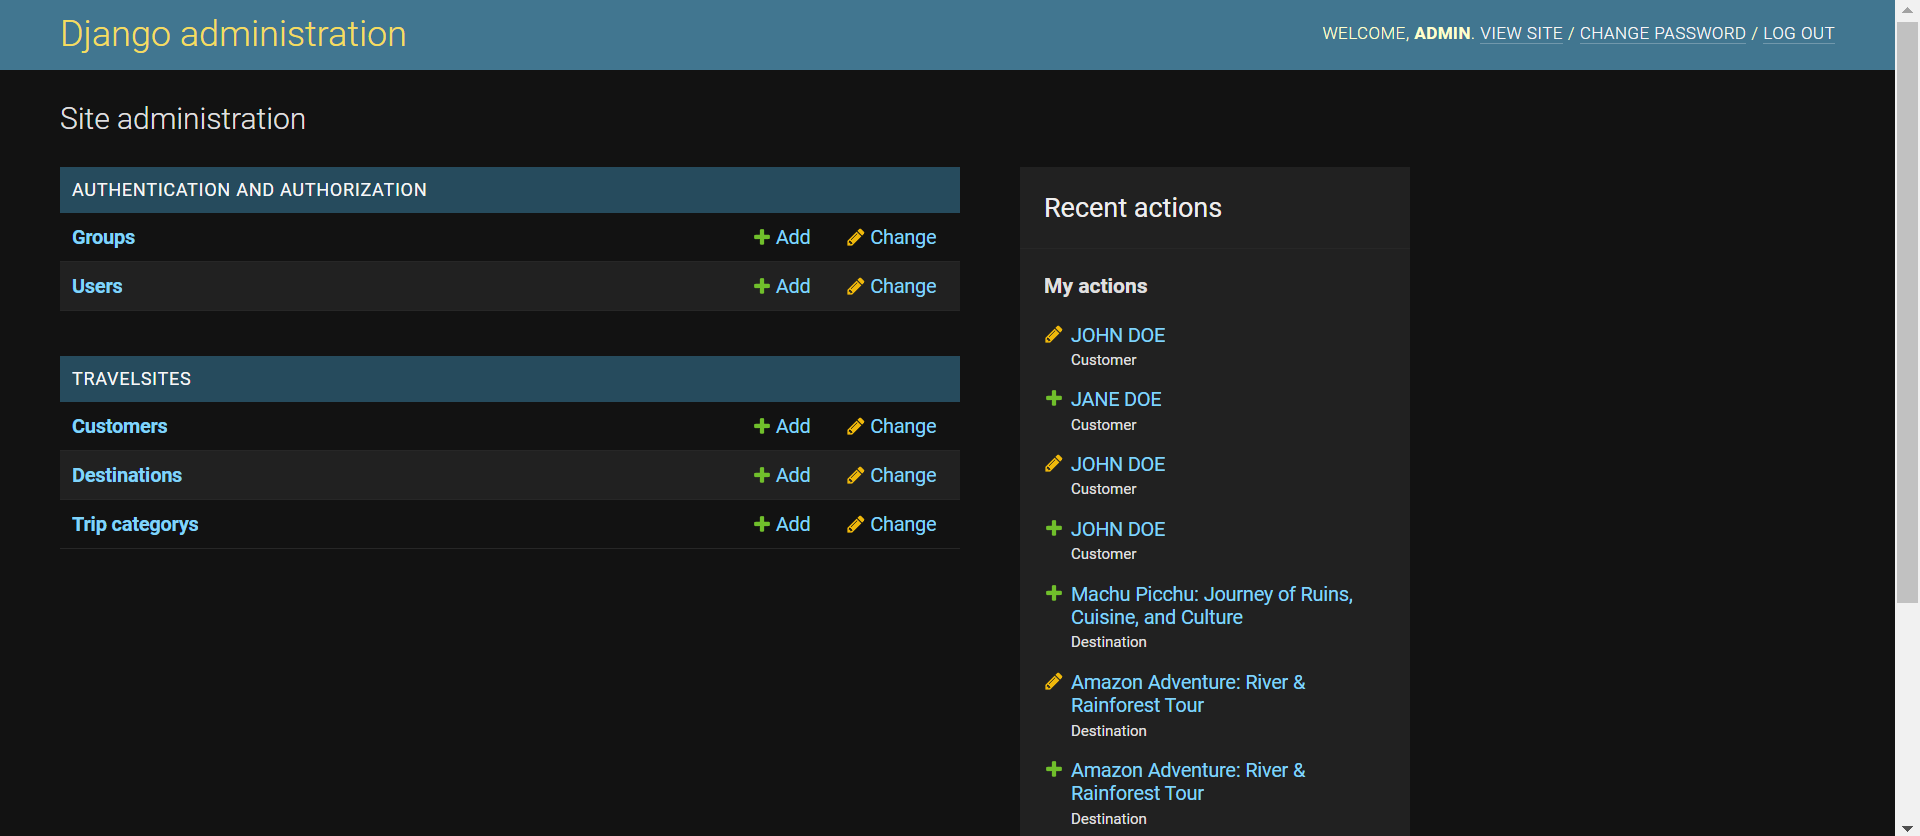
Task: Click the plus icon in Customers row
Action: (761, 426)
